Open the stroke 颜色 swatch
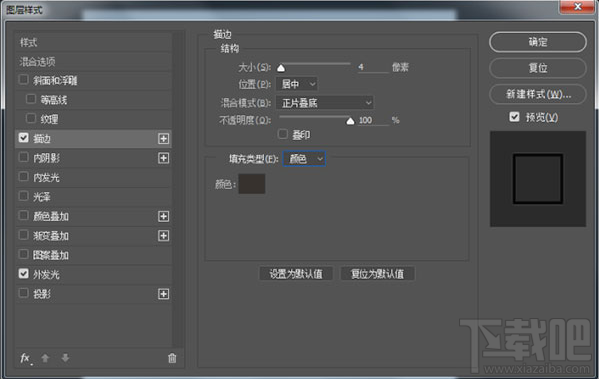 (x=252, y=184)
